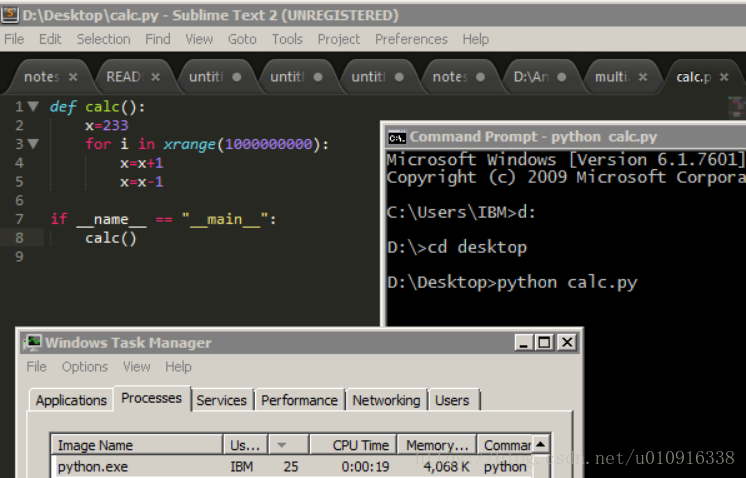The width and height of the screenshot is (746, 478).
Task: Collapse the def calc() fold arrow on line 1
Action: coord(33,106)
